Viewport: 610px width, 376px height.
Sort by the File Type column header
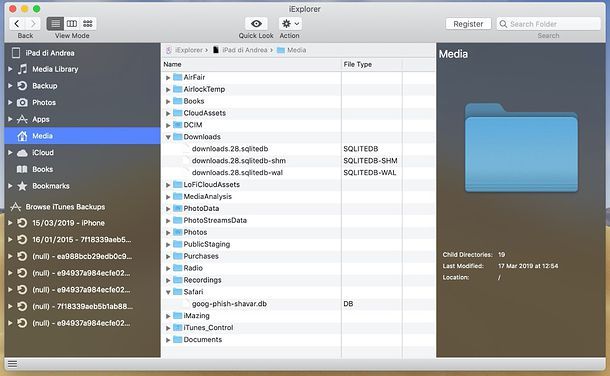point(372,65)
